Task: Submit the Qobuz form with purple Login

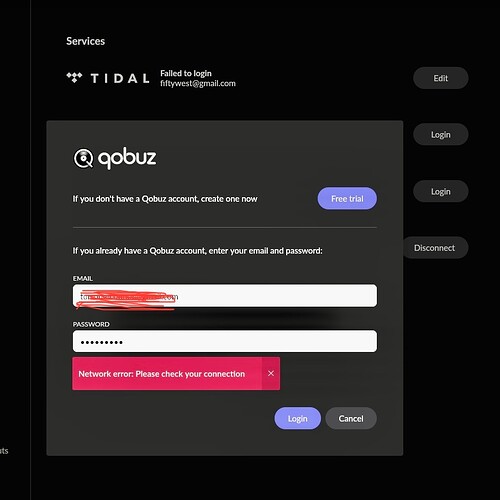Action: click(x=297, y=418)
